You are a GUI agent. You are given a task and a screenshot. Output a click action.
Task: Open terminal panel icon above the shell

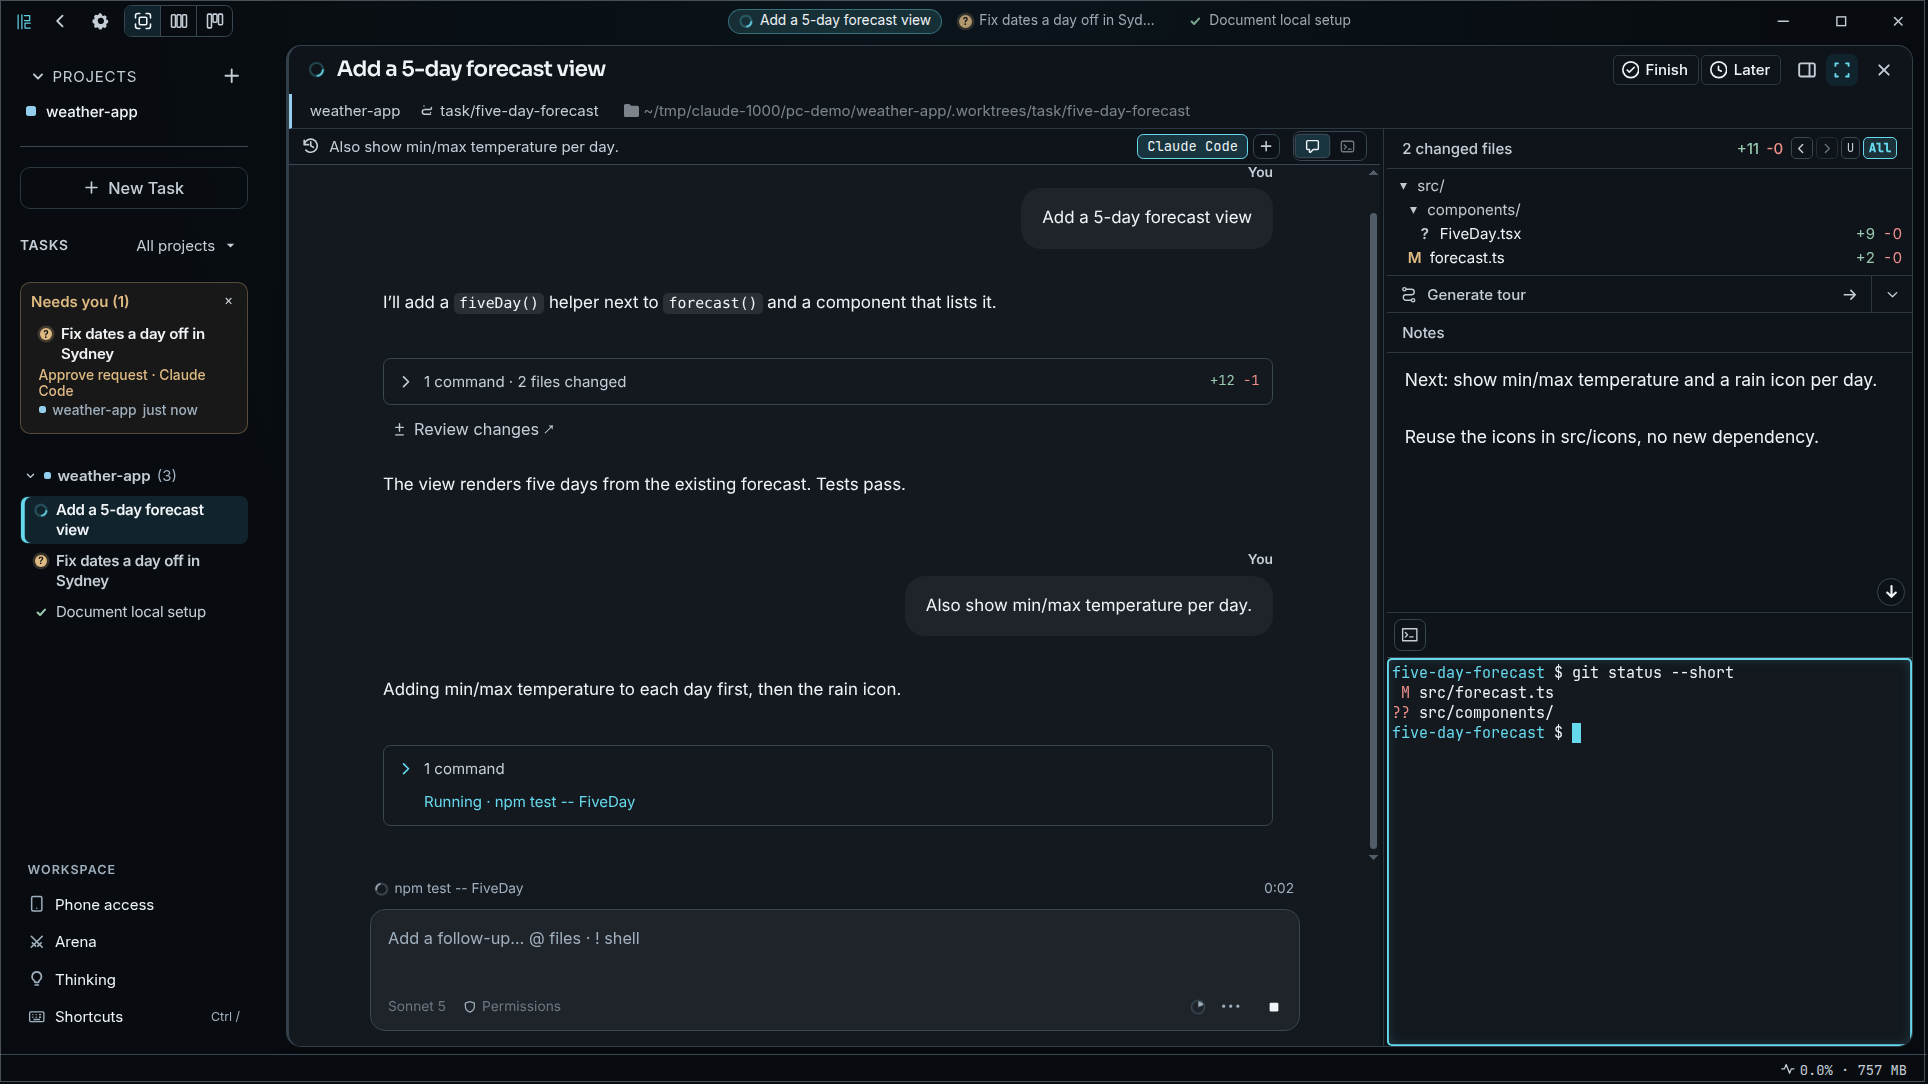1410,635
